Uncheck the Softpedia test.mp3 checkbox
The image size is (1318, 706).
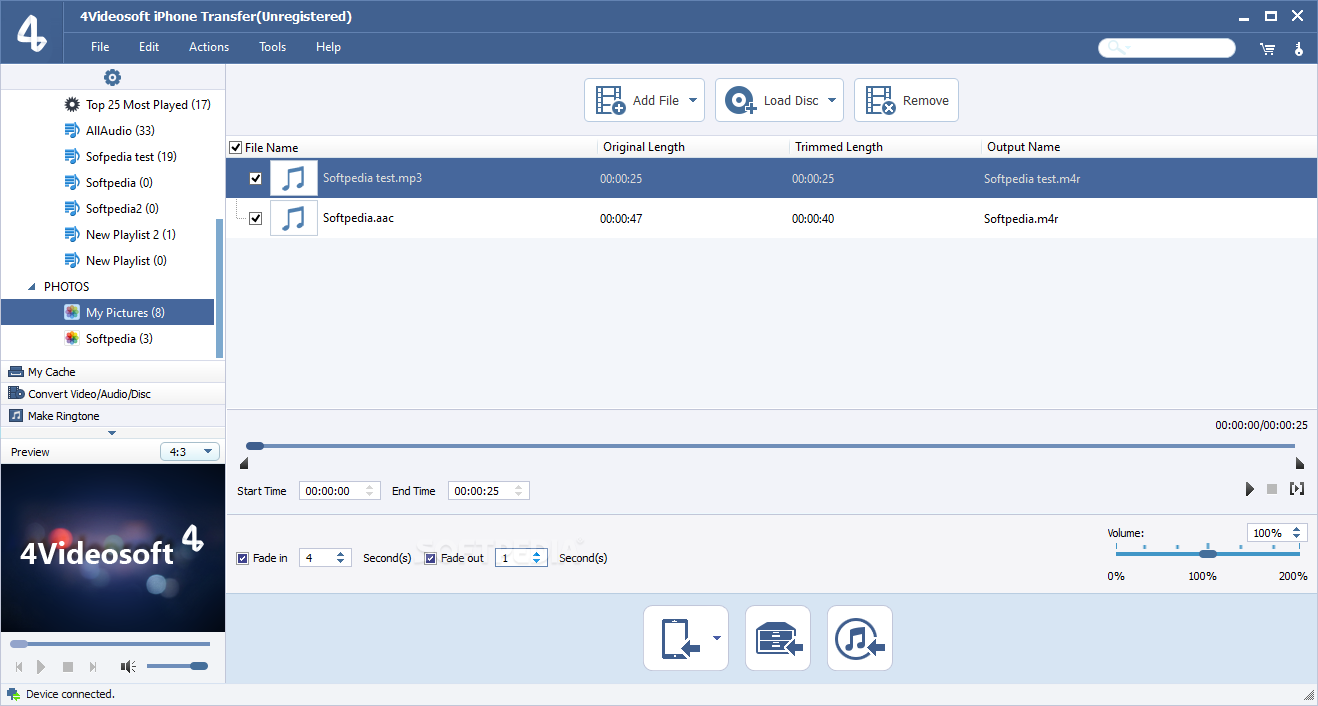click(x=255, y=178)
